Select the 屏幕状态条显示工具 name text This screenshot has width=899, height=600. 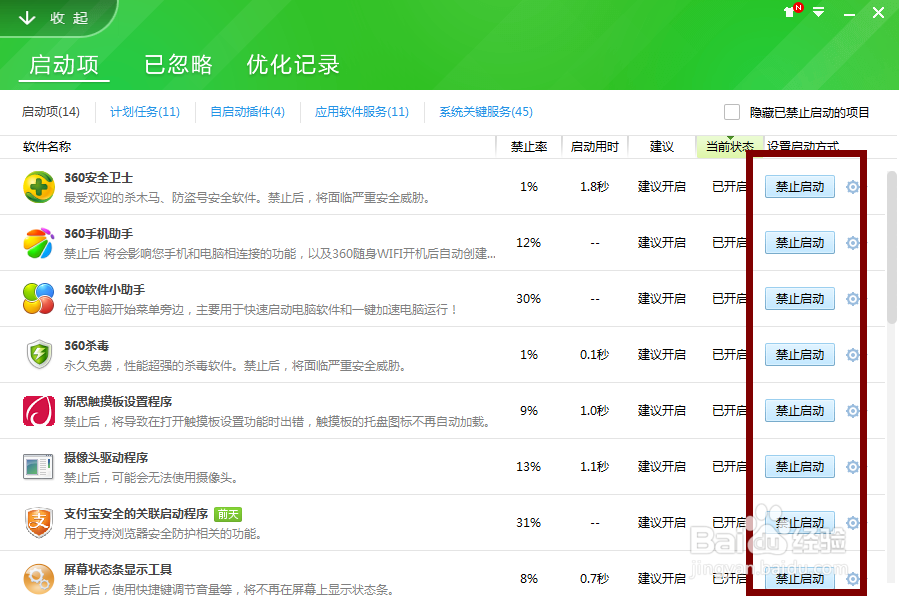click(x=118, y=570)
